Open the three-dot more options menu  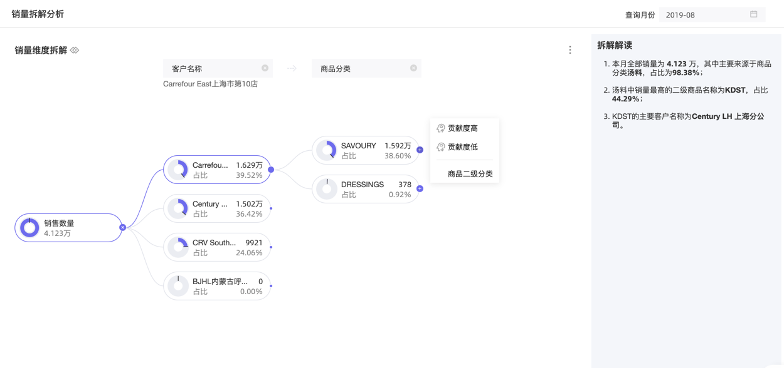pyautogui.click(x=570, y=50)
